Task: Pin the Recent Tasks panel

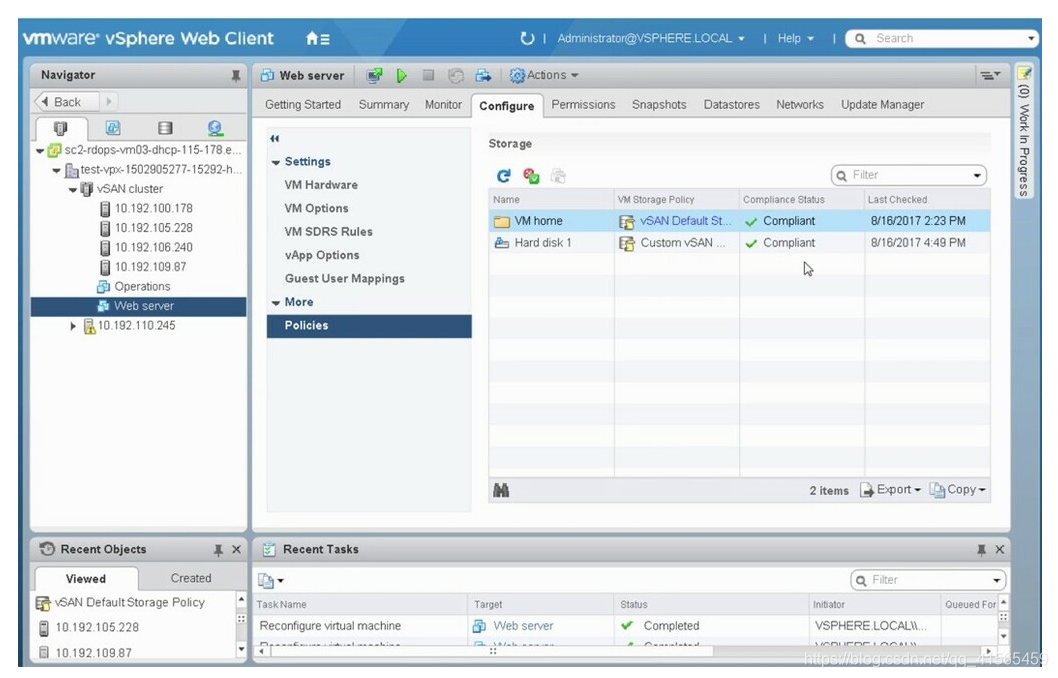Action: tap(982, 550)
